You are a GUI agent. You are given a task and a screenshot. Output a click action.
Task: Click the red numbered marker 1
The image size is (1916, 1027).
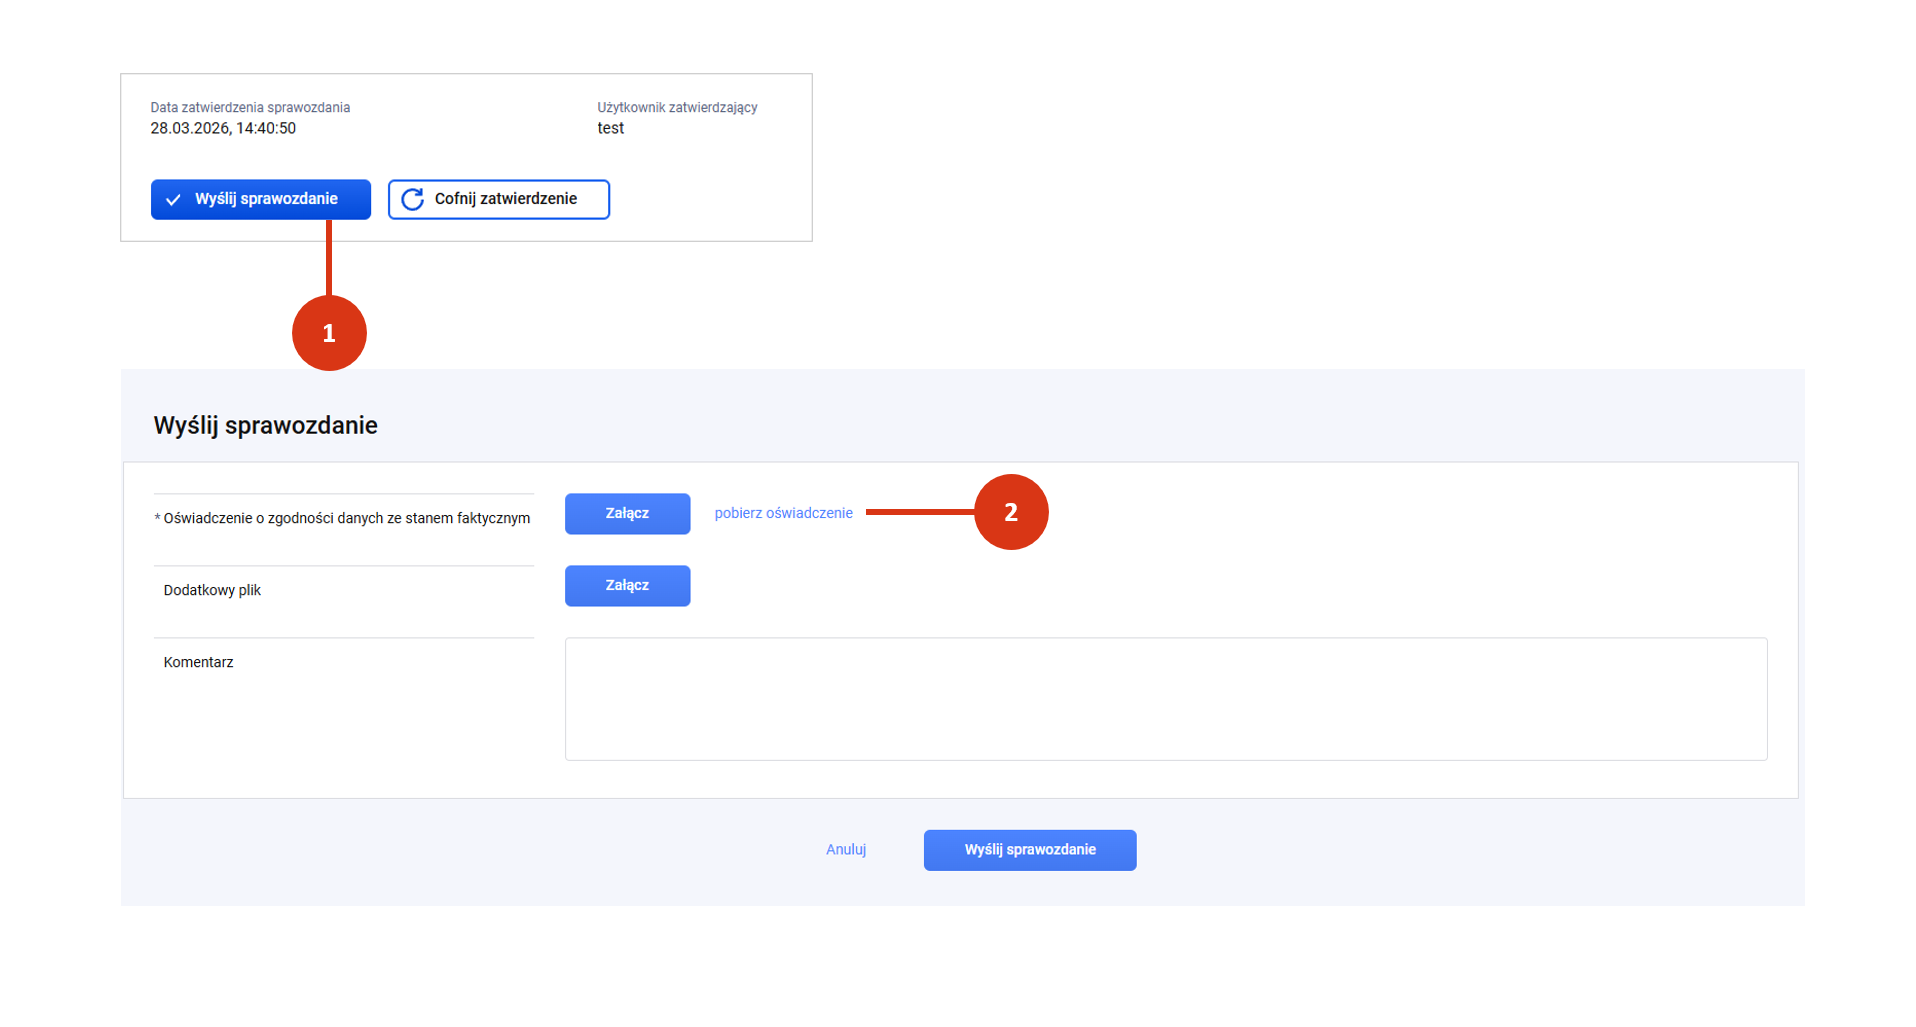point(329,333)
